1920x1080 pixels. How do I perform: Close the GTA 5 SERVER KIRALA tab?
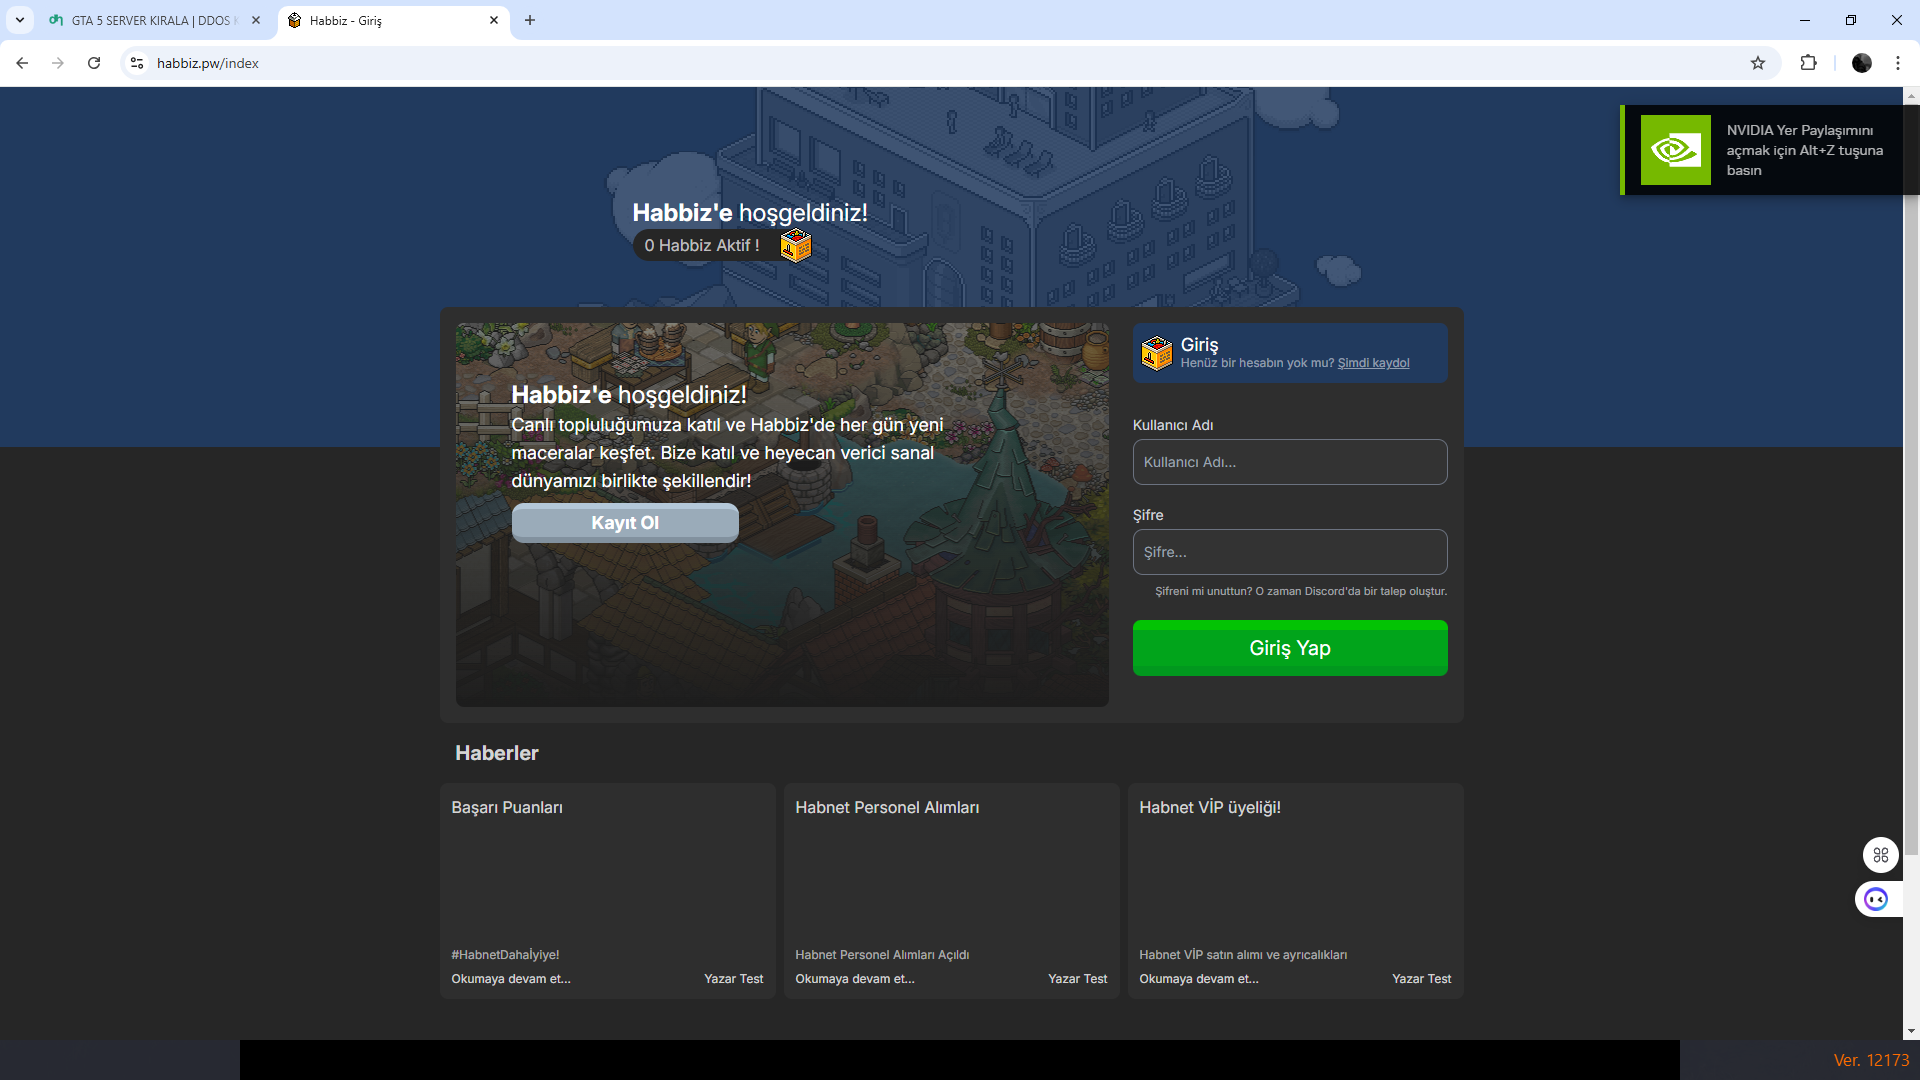click(256, 20)
